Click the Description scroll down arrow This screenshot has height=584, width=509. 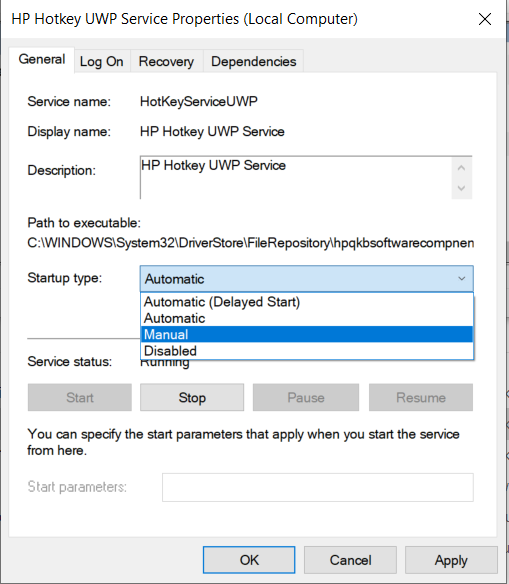coord(461,188)
